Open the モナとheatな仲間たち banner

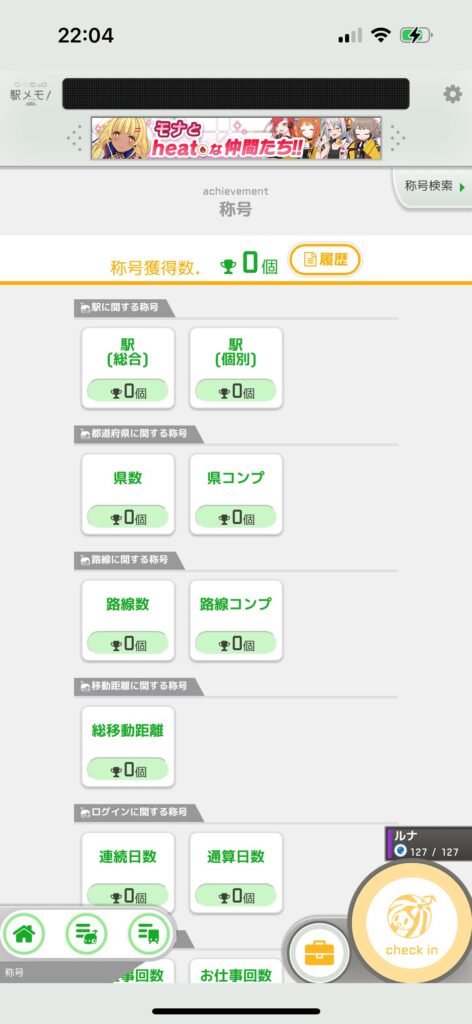(x=236, y=138)
